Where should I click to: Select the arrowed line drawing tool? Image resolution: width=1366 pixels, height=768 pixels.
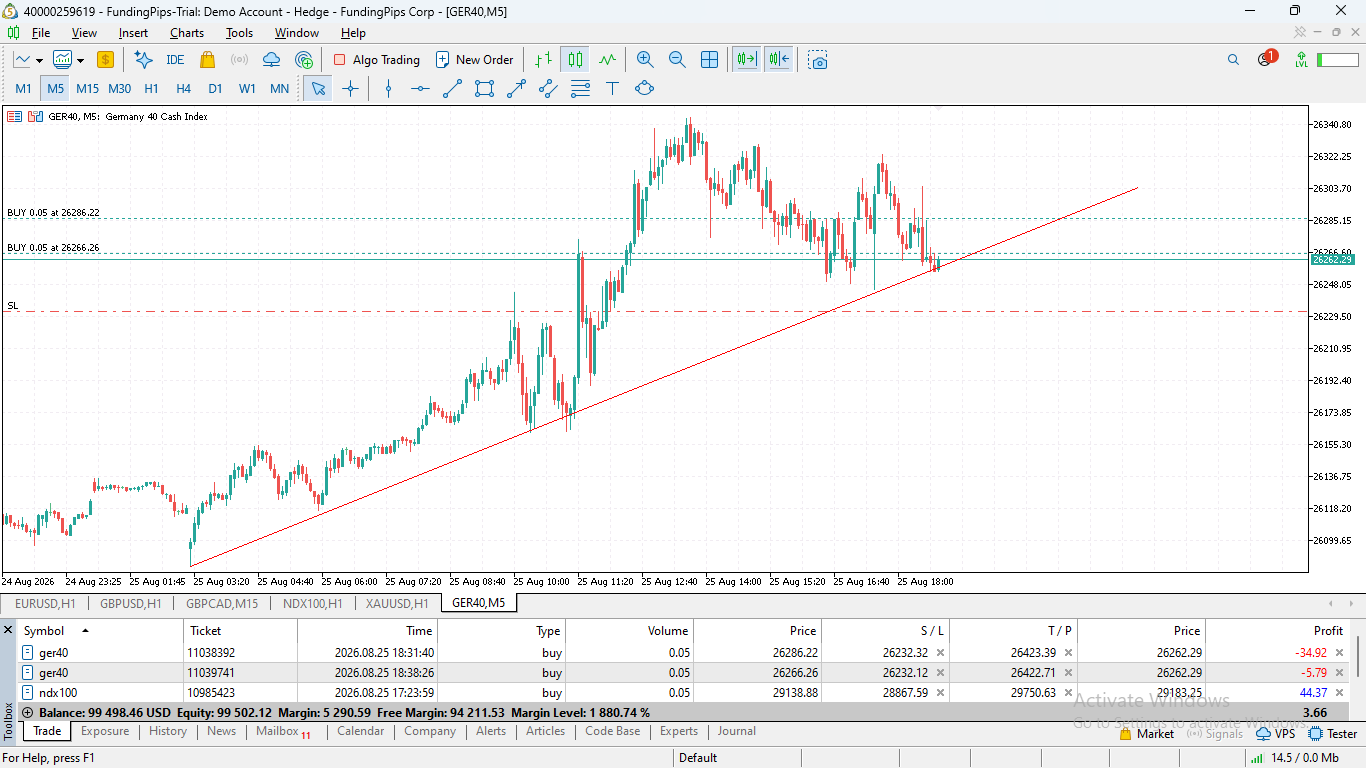click(516, 88)
